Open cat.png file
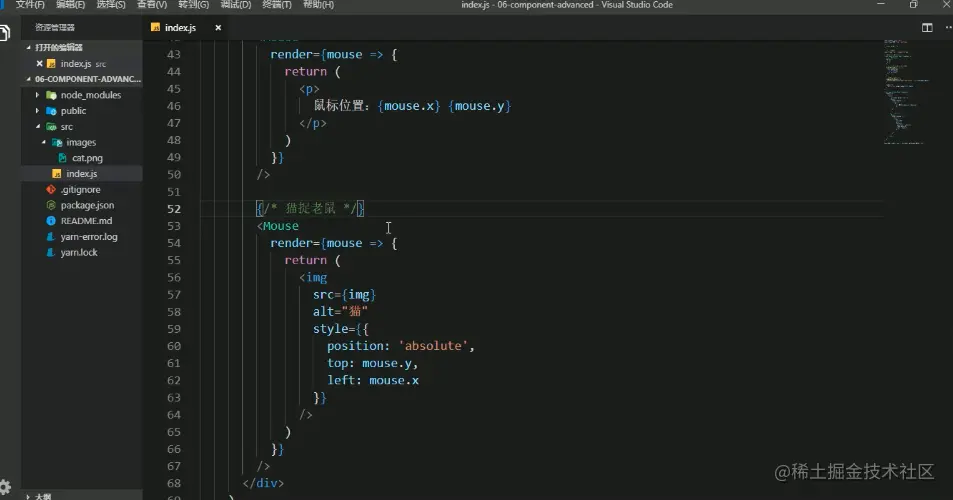The image size is (953, 500). pyautogui.click(x=83, y=158)
